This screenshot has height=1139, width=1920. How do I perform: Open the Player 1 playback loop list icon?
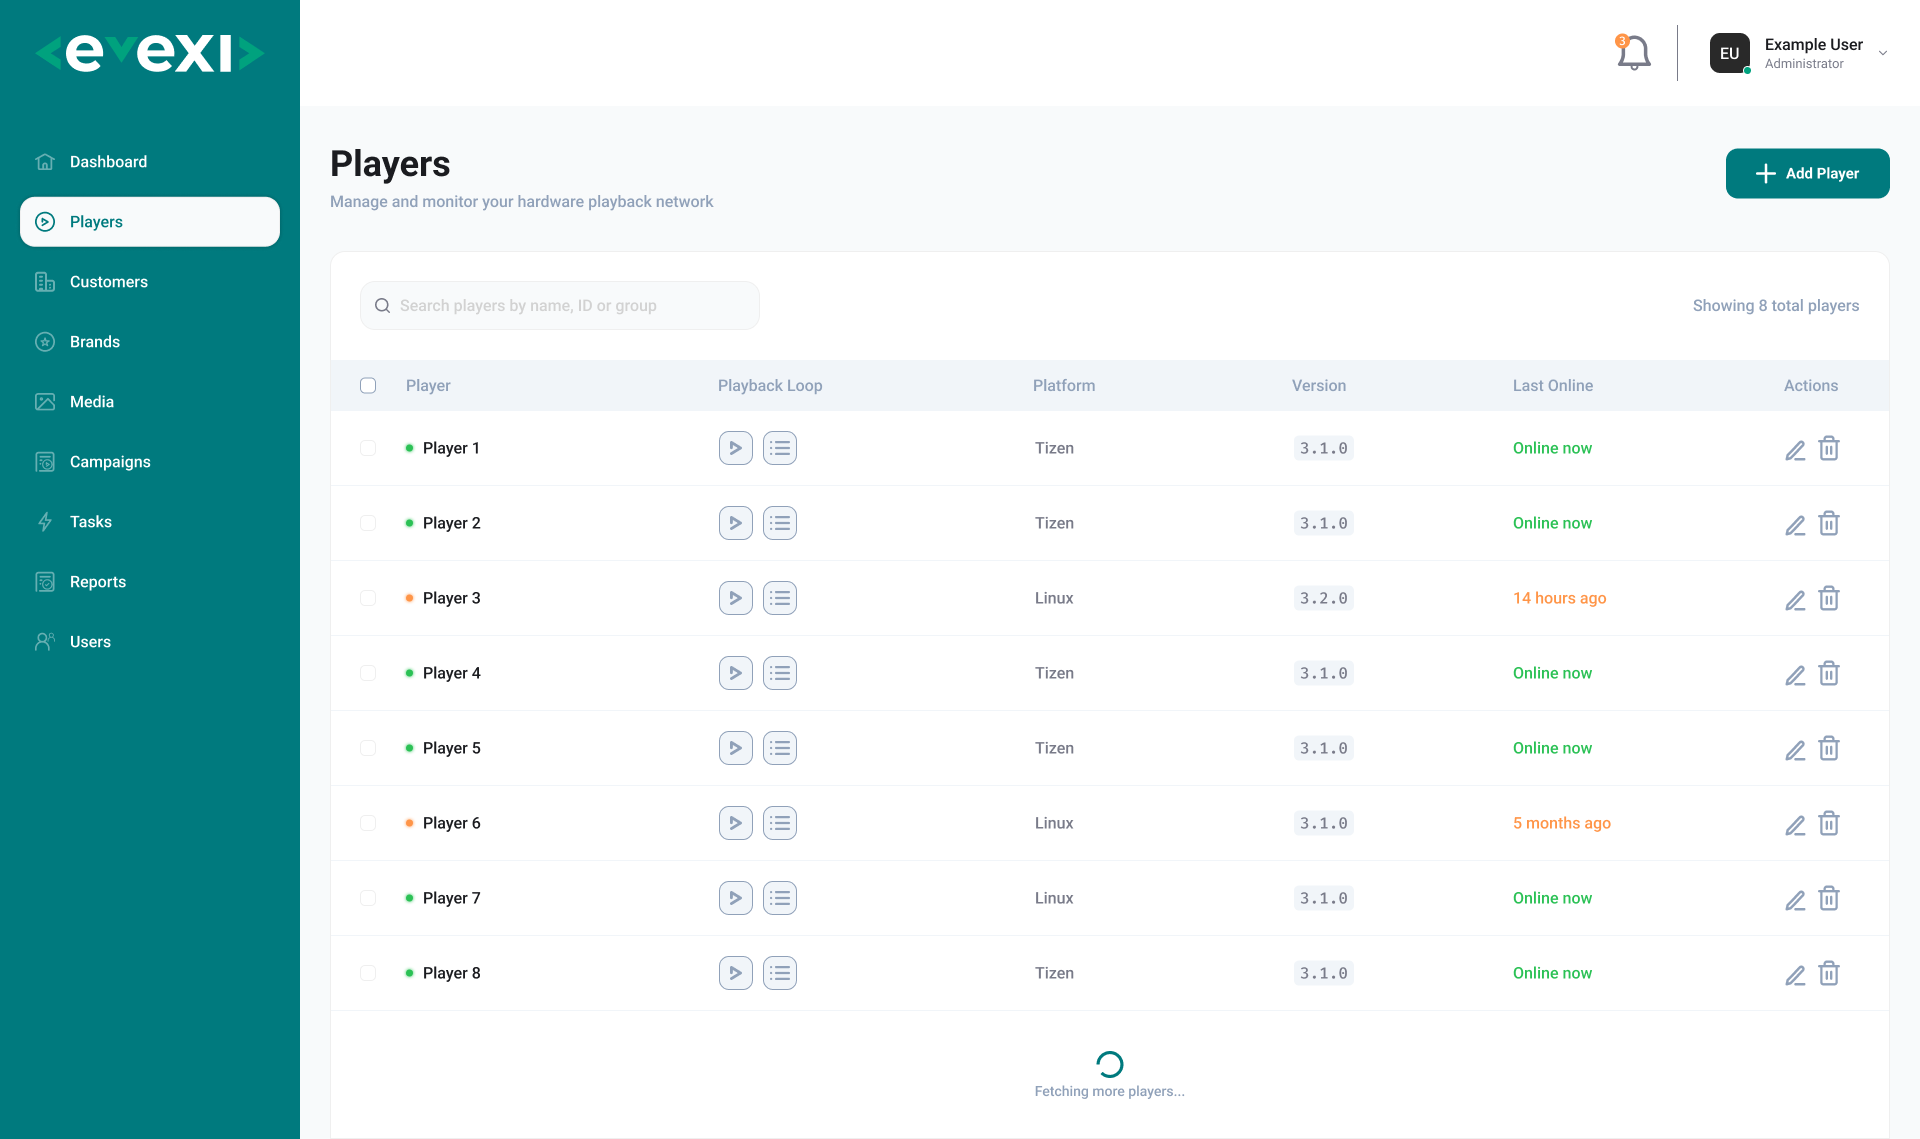[x=780, y=448]
